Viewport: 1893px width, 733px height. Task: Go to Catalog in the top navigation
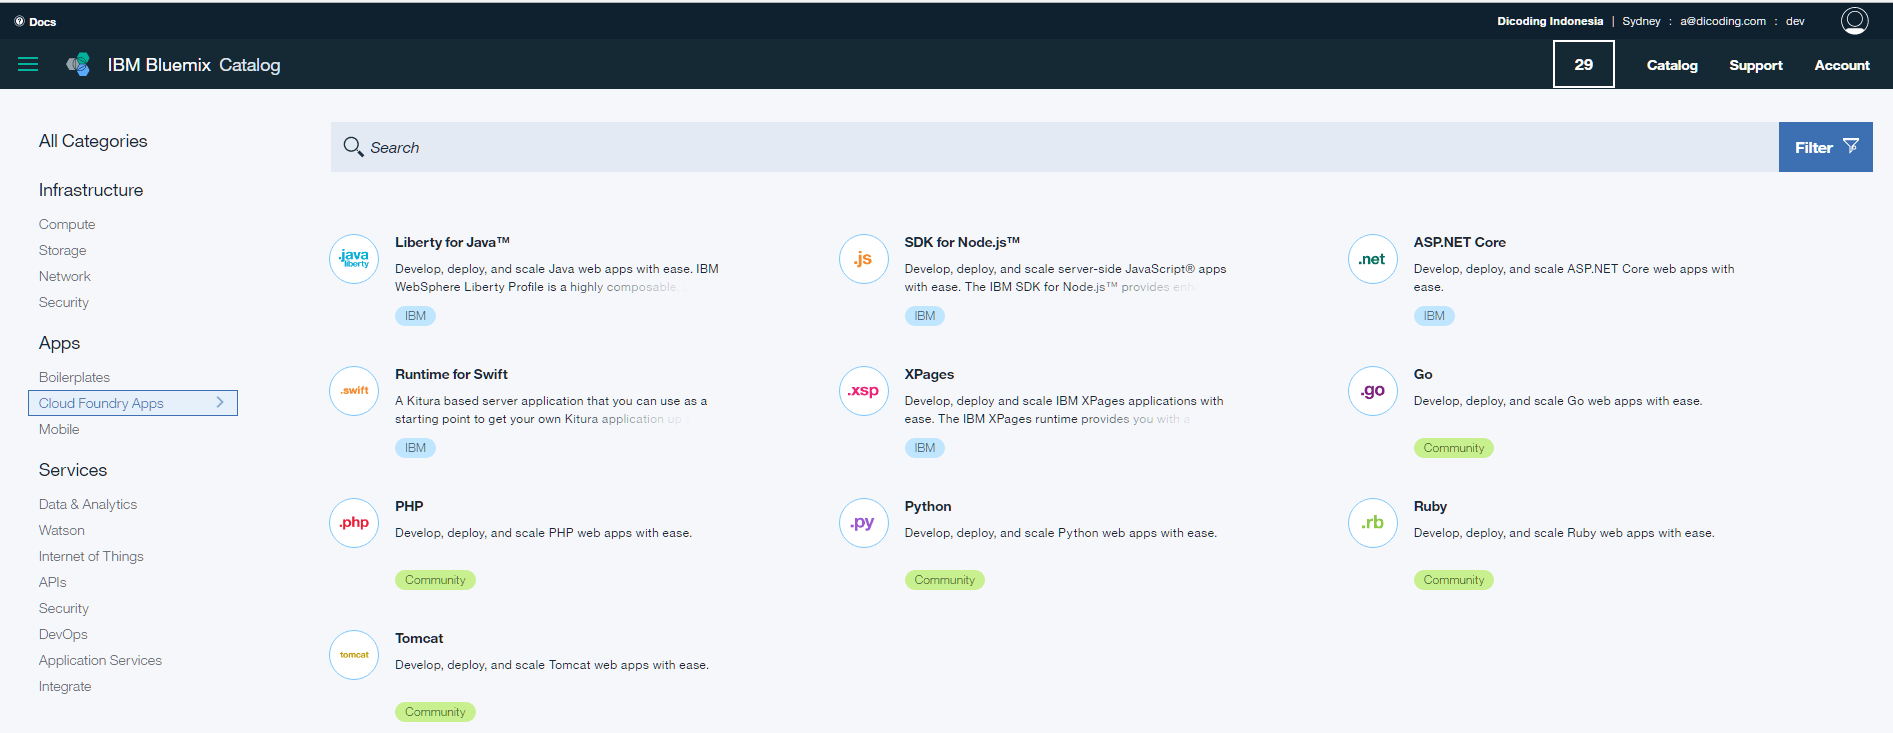tap(1672, 65)
